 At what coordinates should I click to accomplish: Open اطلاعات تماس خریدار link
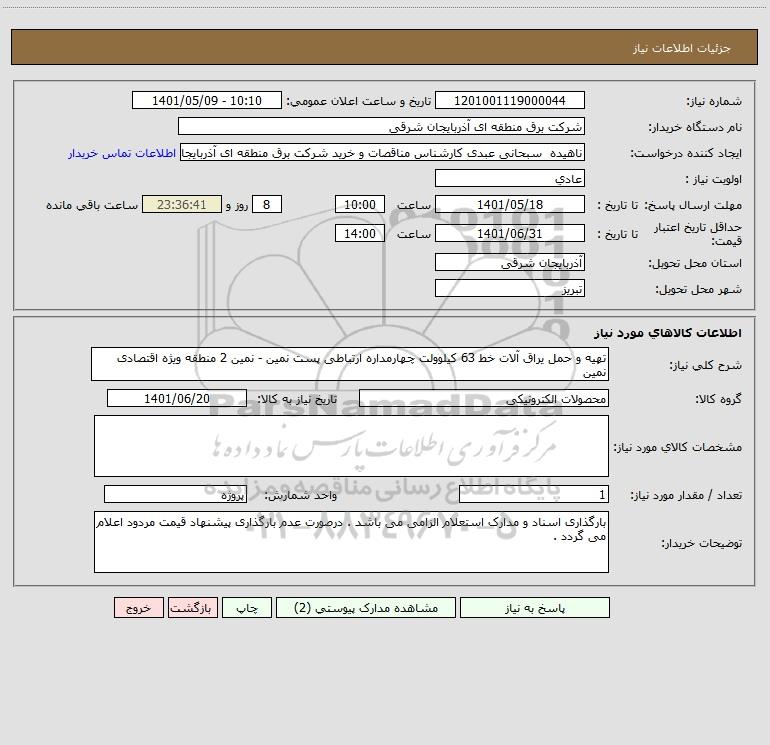[122, 153]
